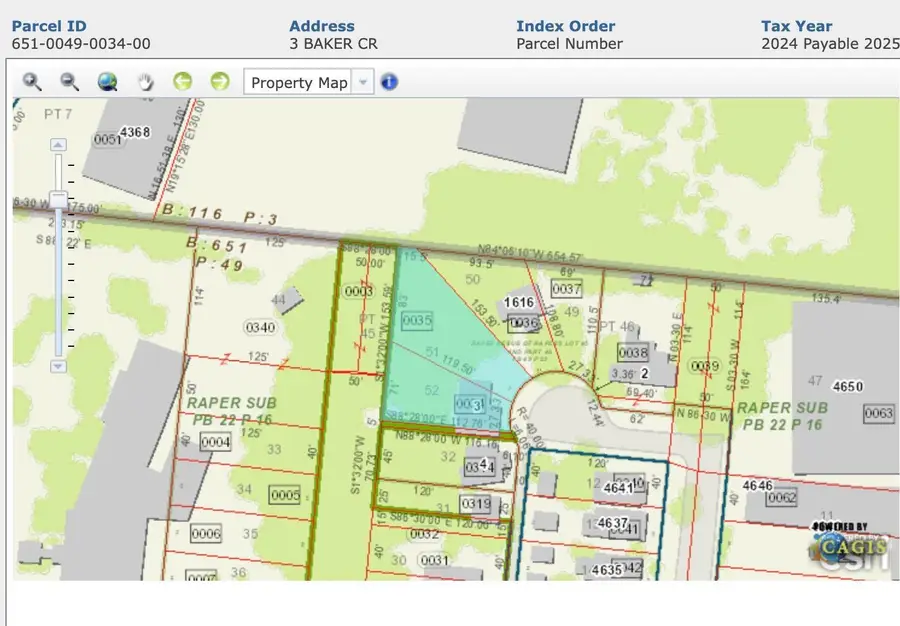Click the Property Map combo box text
The height and width of the screenshot is (626, 900).
[299, 83]
